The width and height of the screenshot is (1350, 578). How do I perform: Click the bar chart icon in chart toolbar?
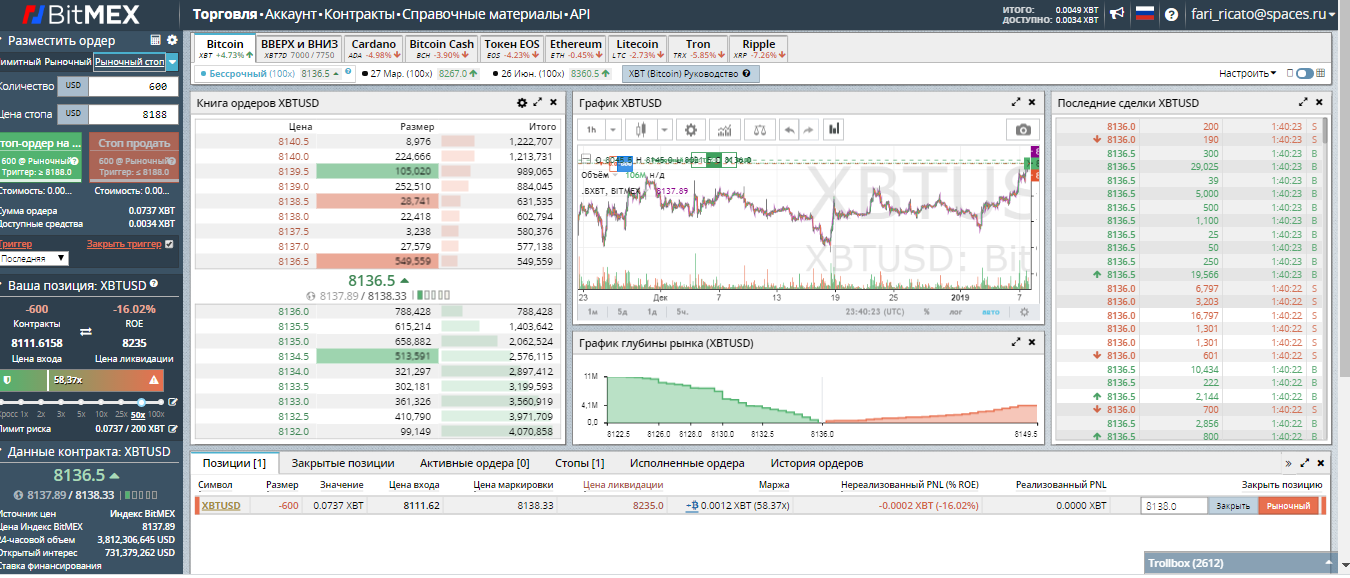tap(834, 130)
